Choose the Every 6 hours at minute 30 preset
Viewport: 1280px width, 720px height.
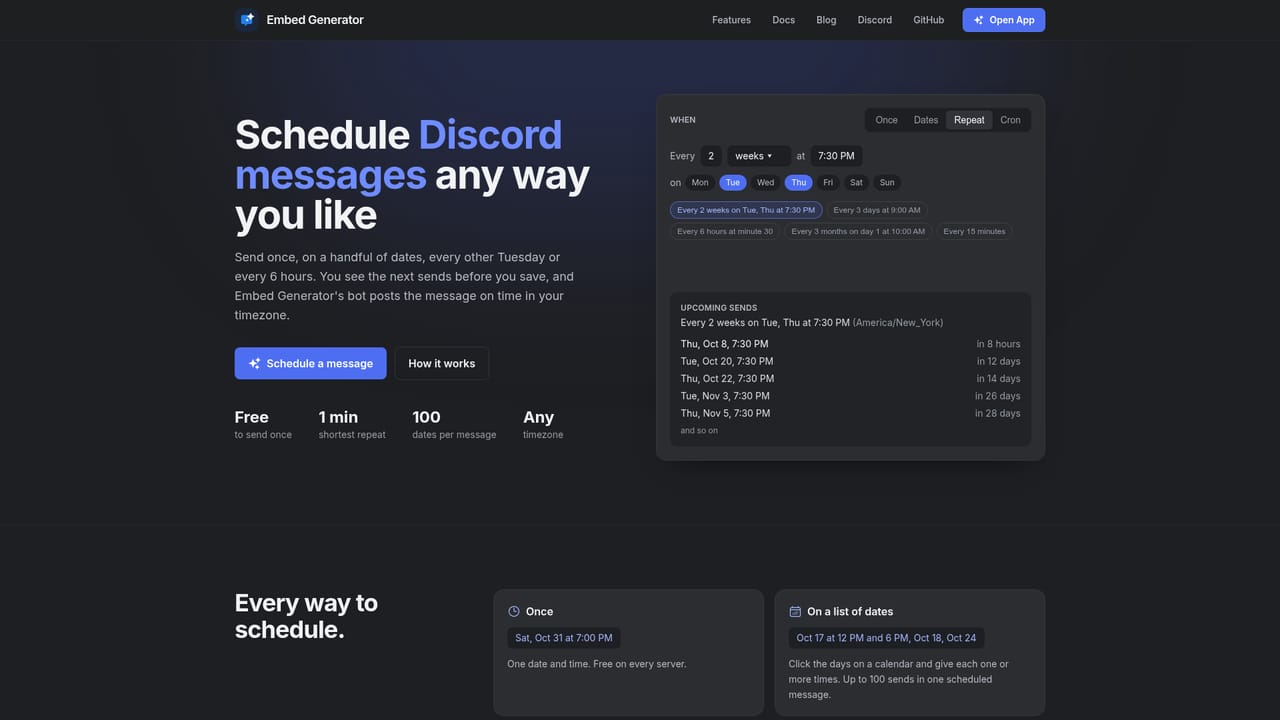coord(725,231)
